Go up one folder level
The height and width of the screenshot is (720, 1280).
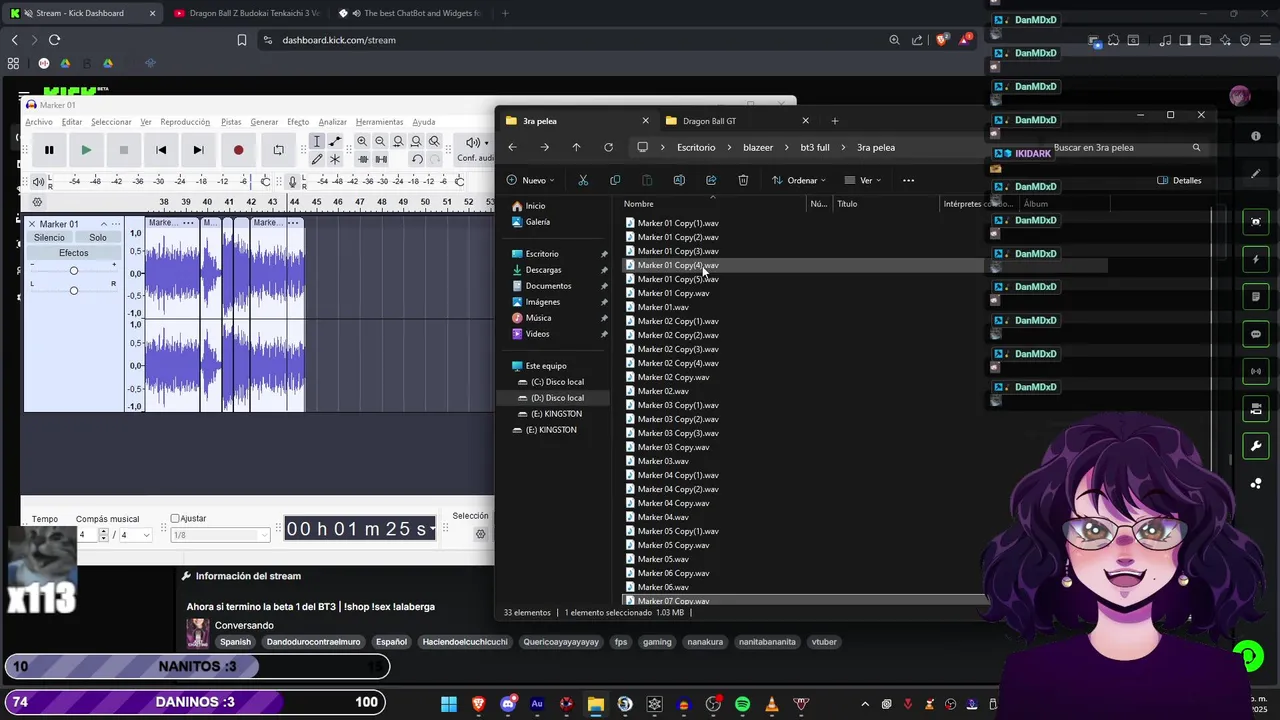(x=576, y=147)
